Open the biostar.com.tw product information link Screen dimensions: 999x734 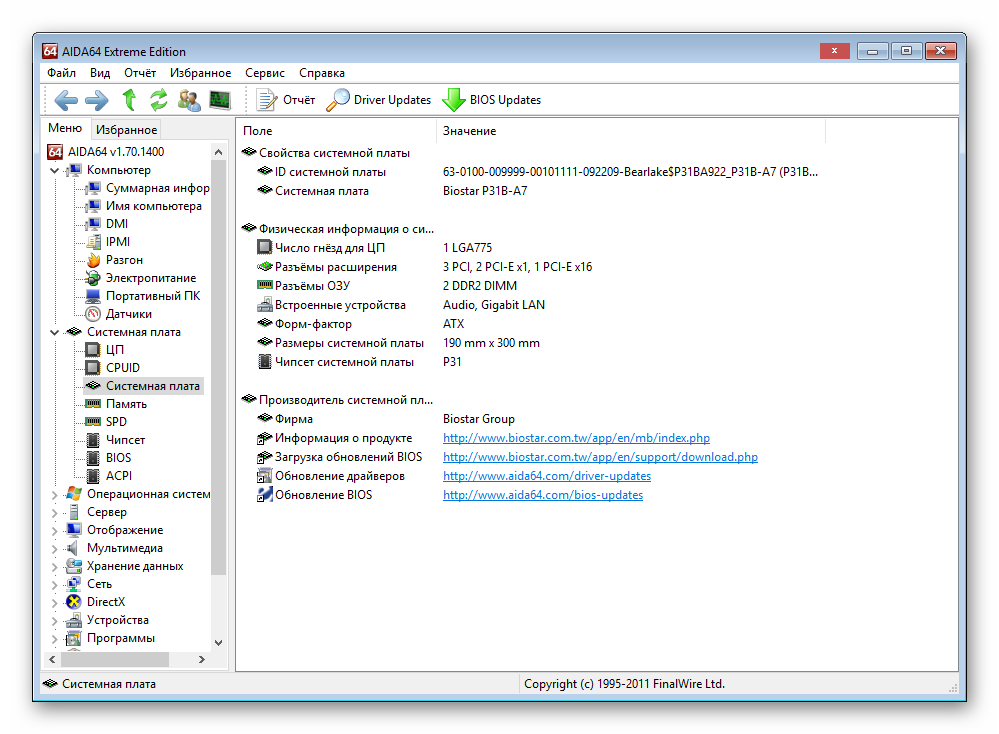576,438
